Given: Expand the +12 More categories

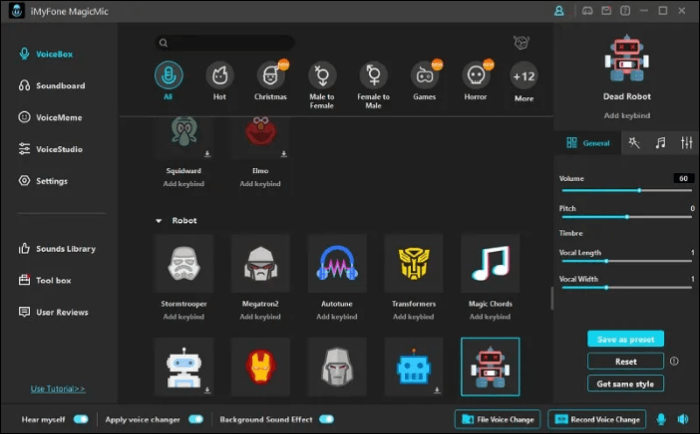Looking at the screenshot, I should (524, 76).
